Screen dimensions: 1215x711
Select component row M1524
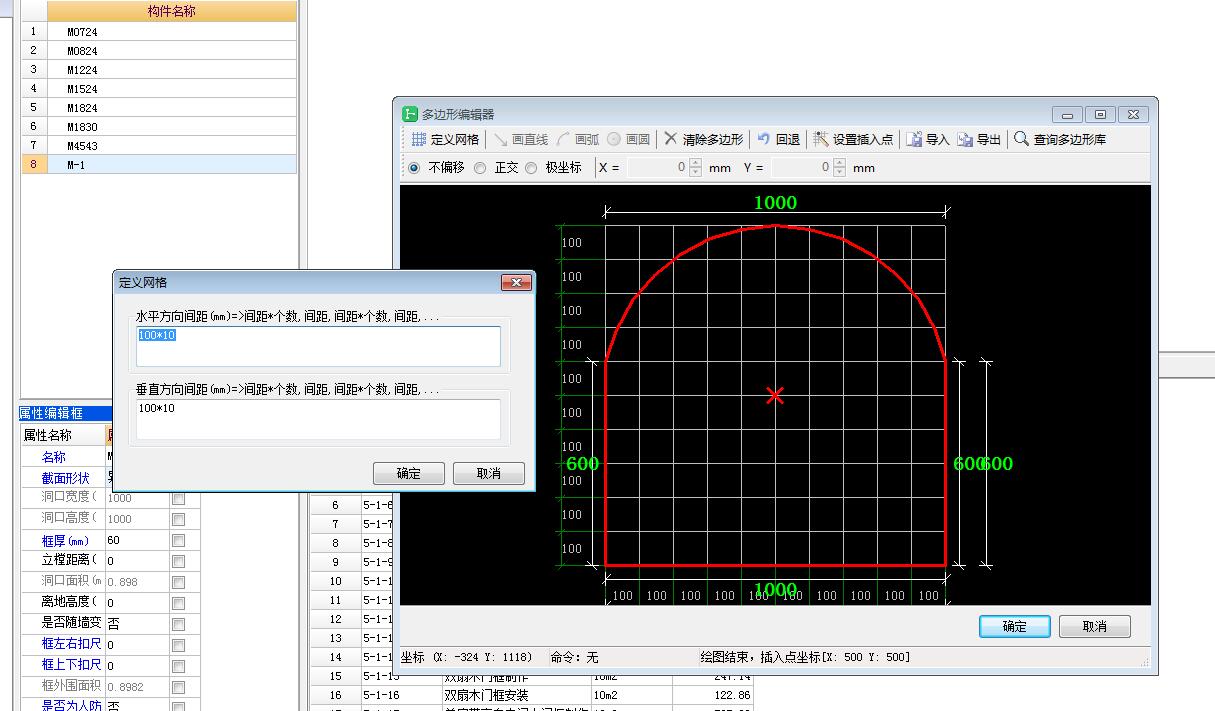click(160, 89)
